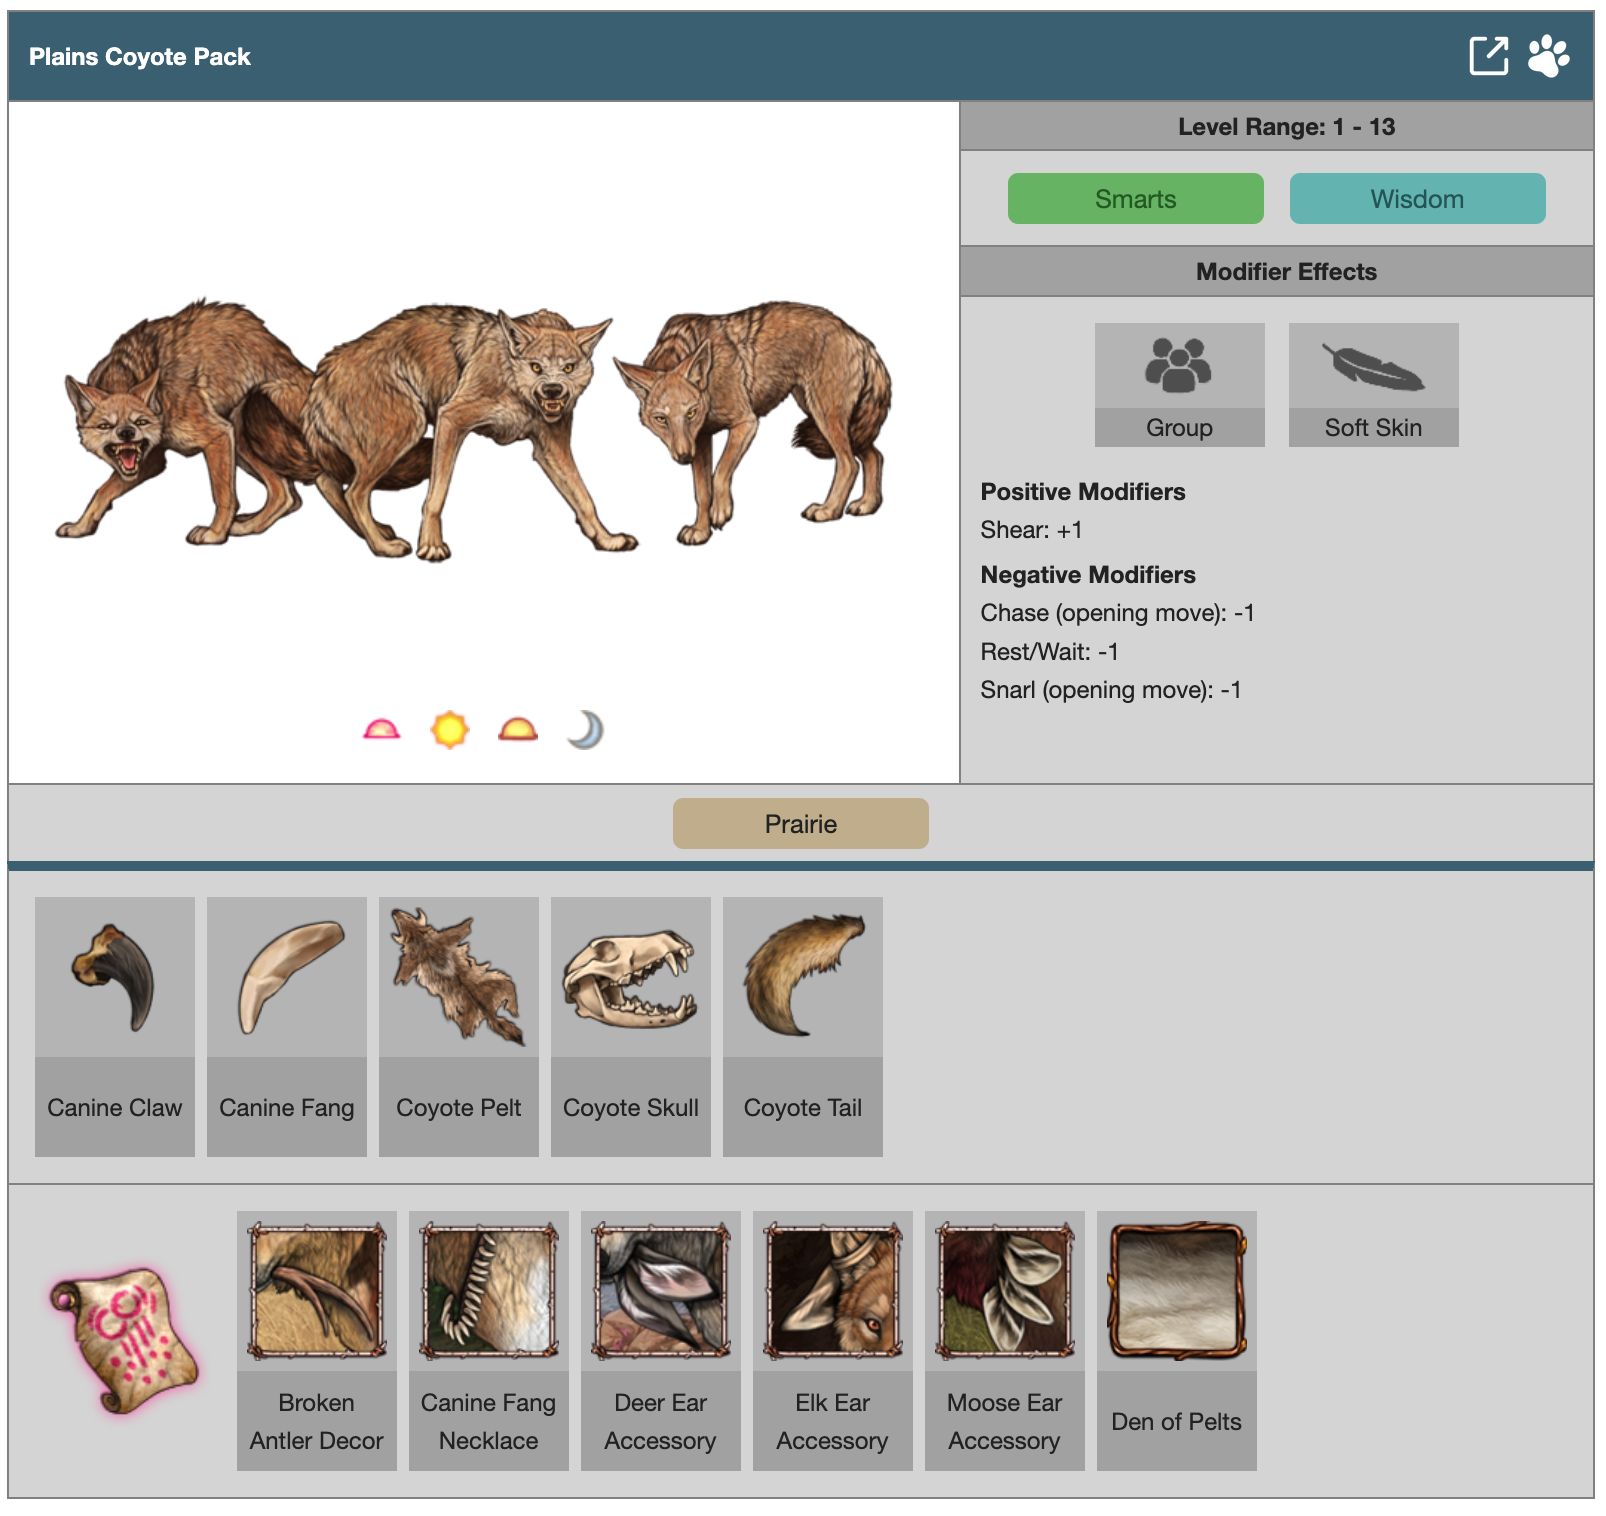1606x1516 pixels.
Task: Select the Coyote Tail item
Action: point(803,1026)
